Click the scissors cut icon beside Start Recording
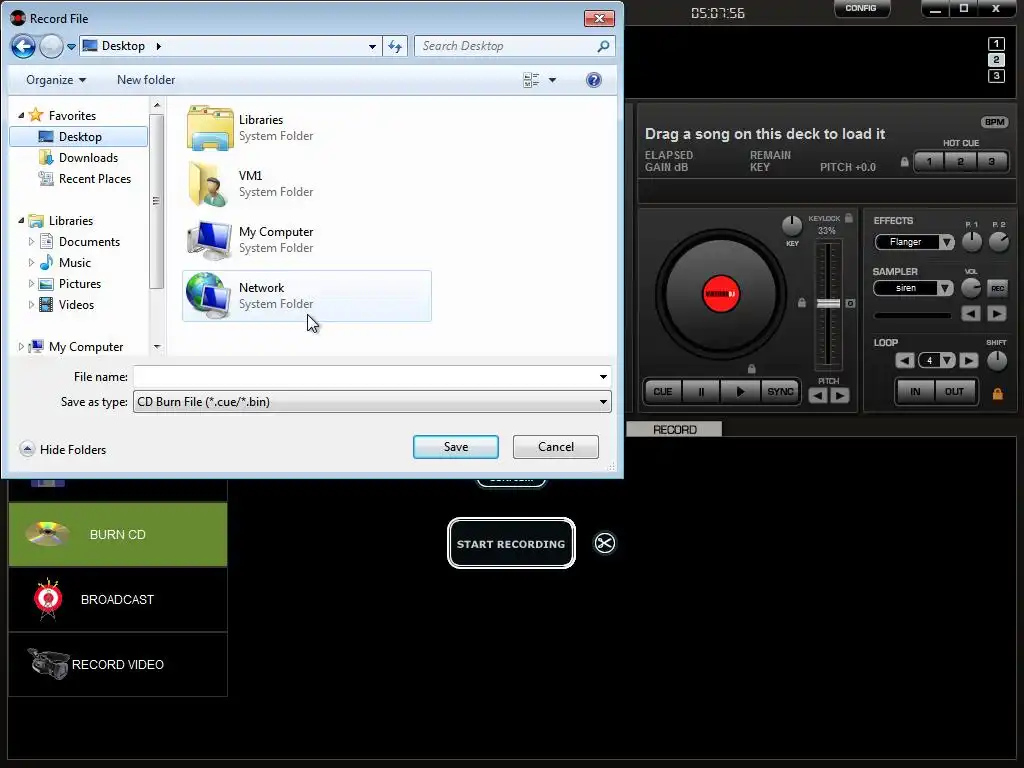Viewport: 1024px width, 768px height. point(605,543)
